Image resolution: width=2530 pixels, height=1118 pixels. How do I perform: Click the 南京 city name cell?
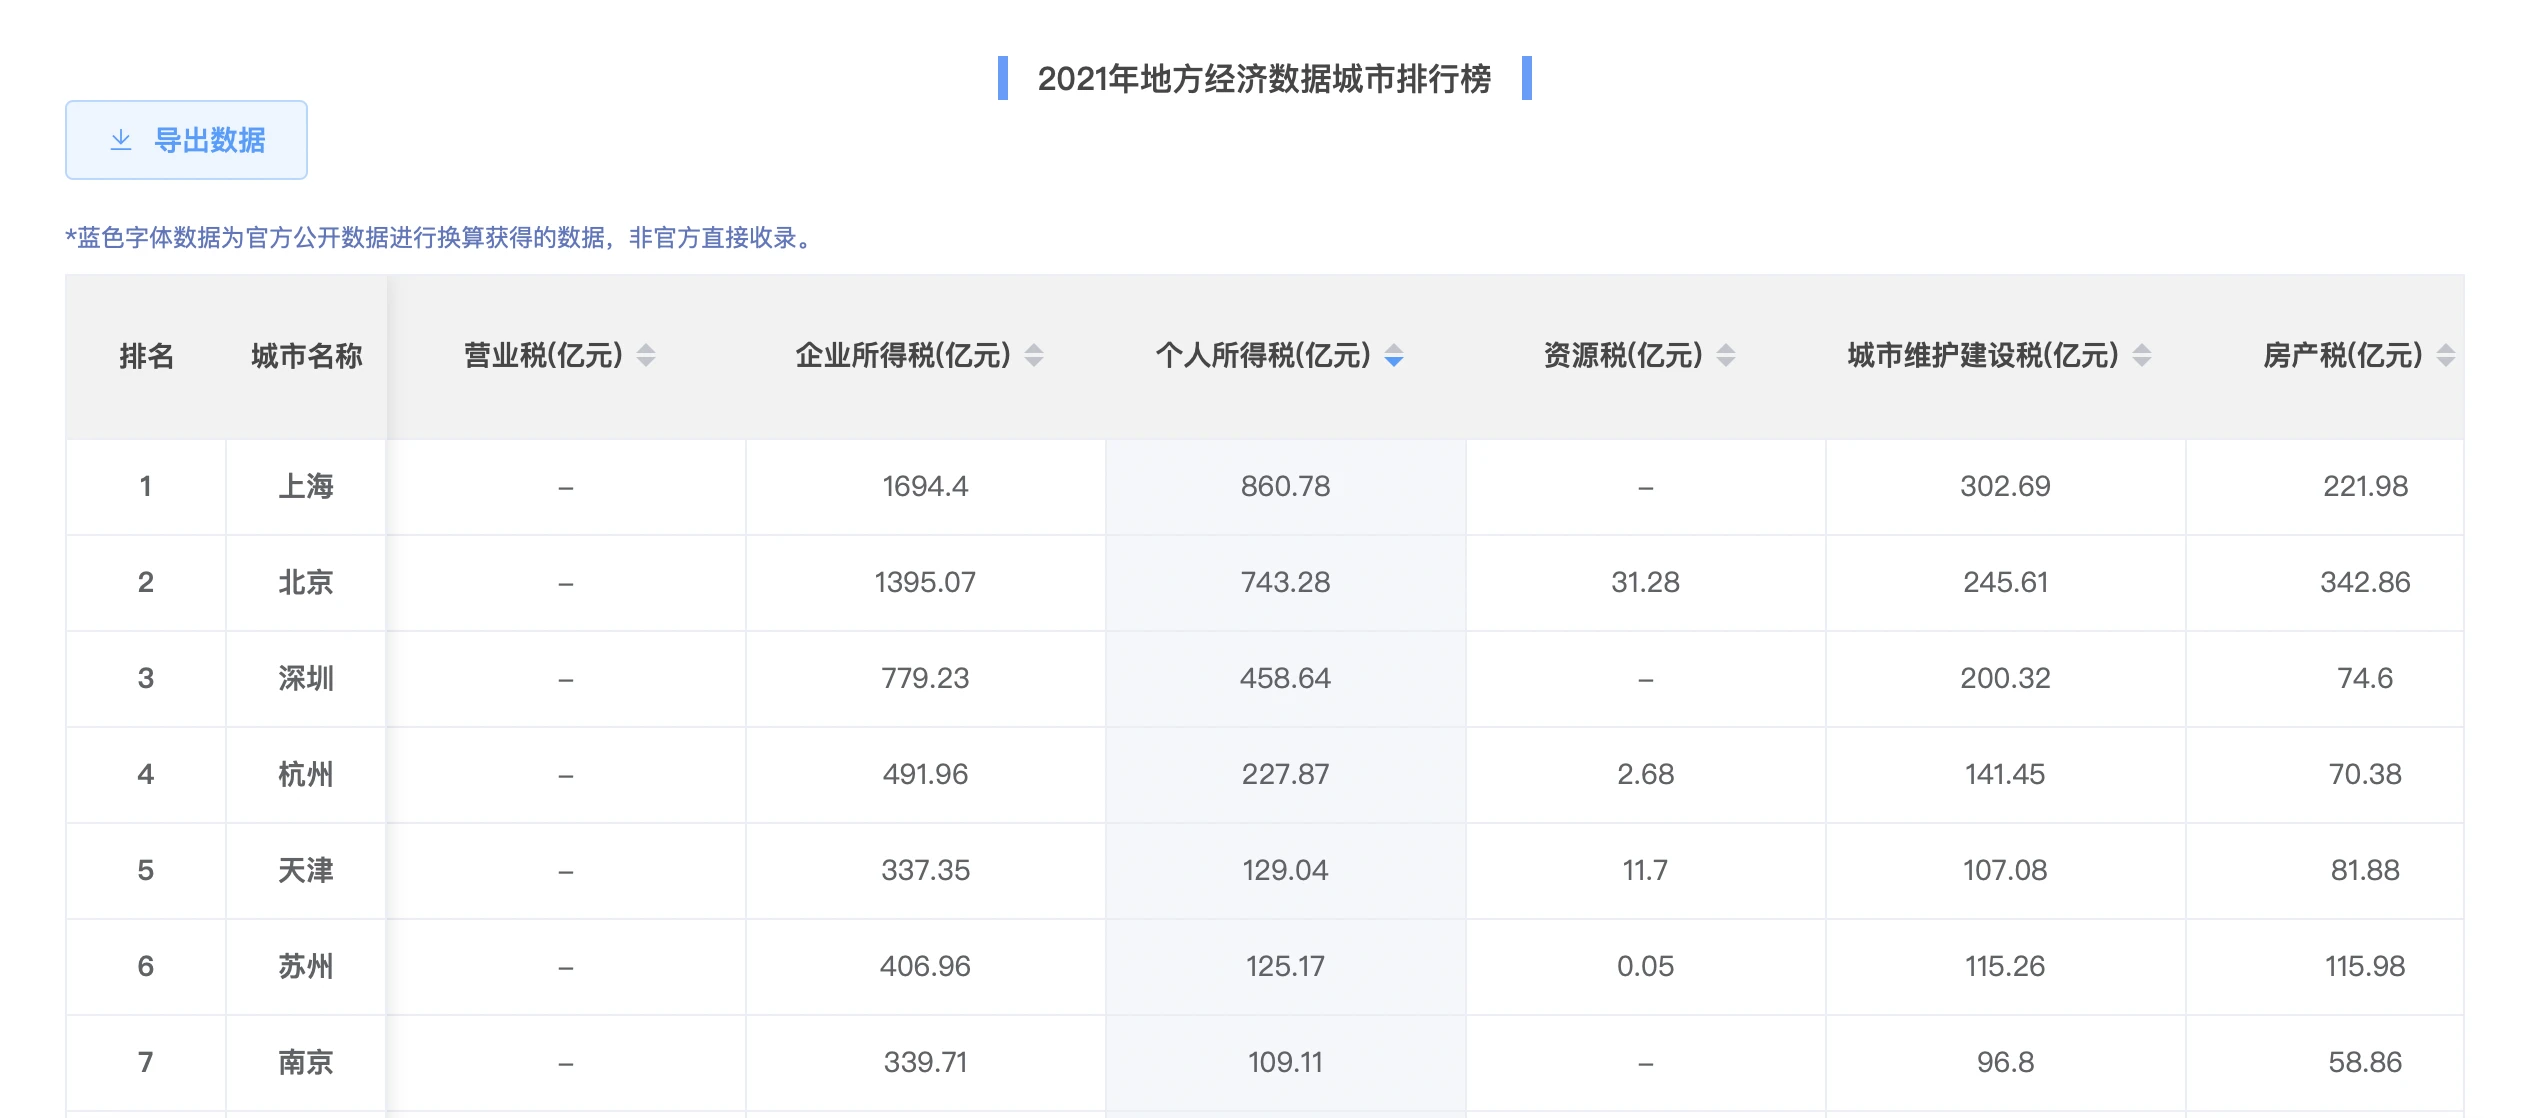(306, 1063)
